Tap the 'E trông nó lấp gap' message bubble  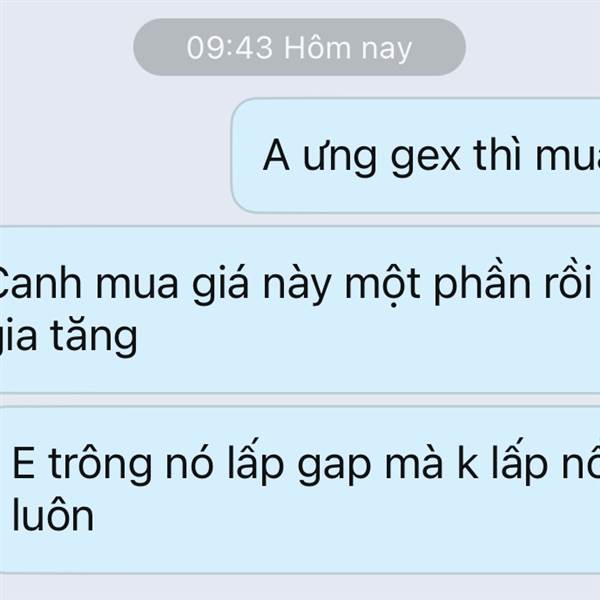pyautogui.click(x=300, y=490)
